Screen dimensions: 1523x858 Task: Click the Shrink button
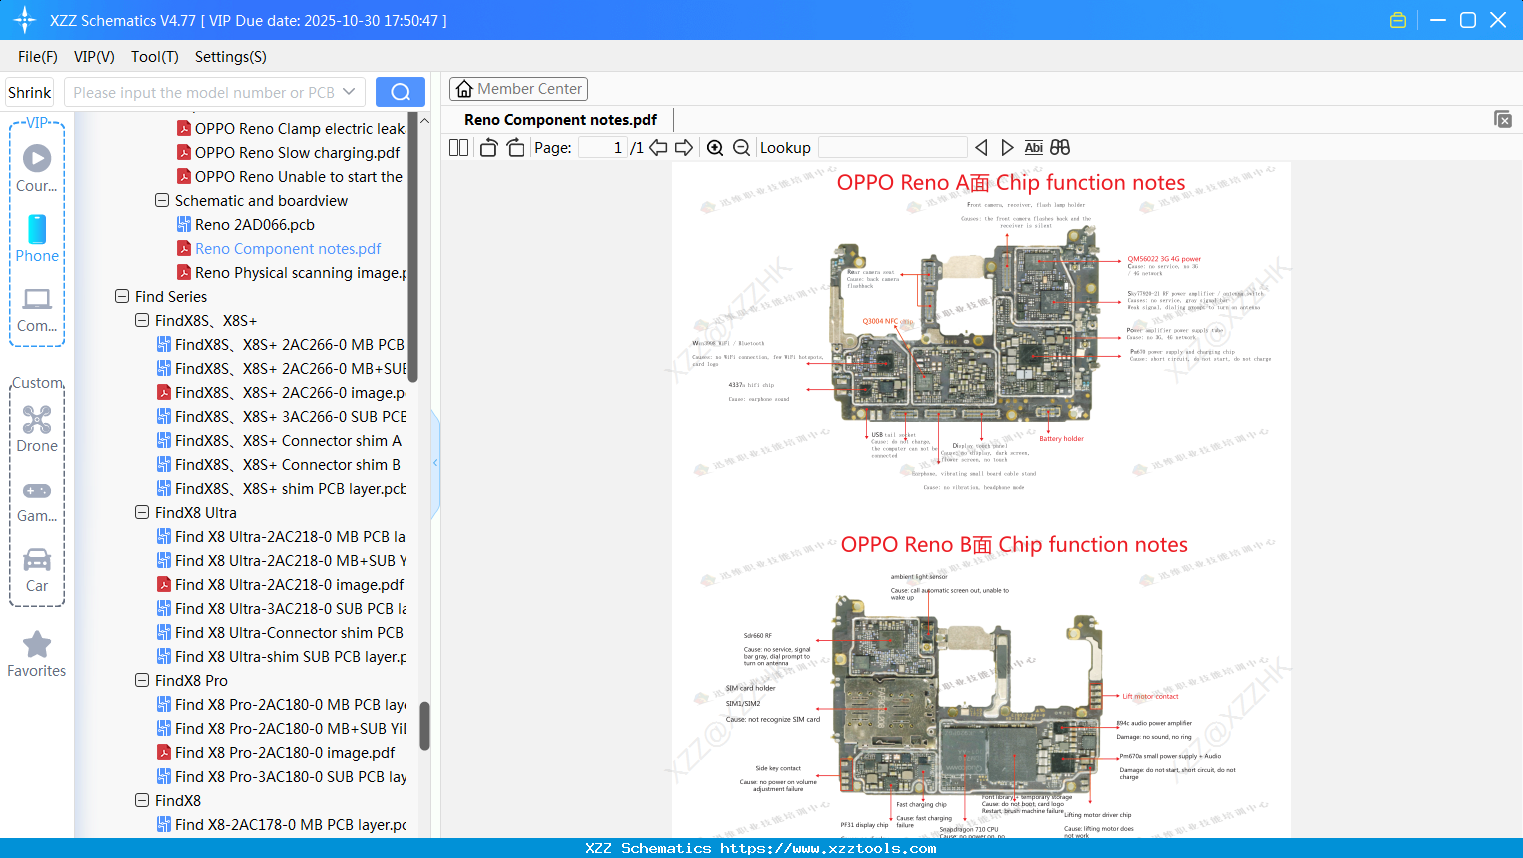pos(30,92)
